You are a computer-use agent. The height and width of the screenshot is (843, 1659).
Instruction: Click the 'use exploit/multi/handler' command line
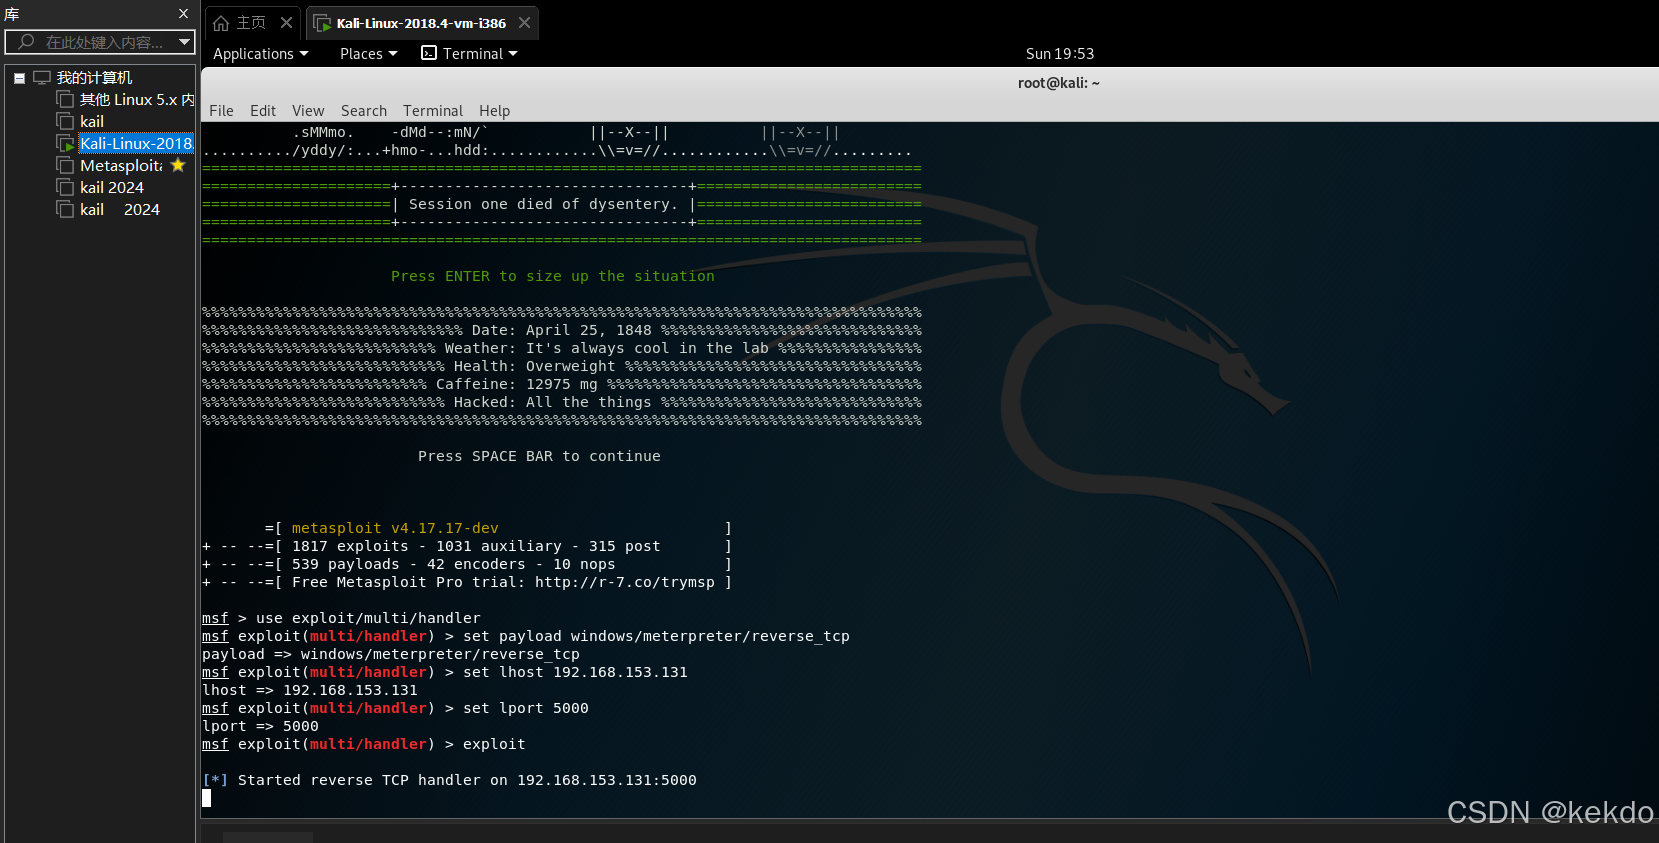click(368, 618)
